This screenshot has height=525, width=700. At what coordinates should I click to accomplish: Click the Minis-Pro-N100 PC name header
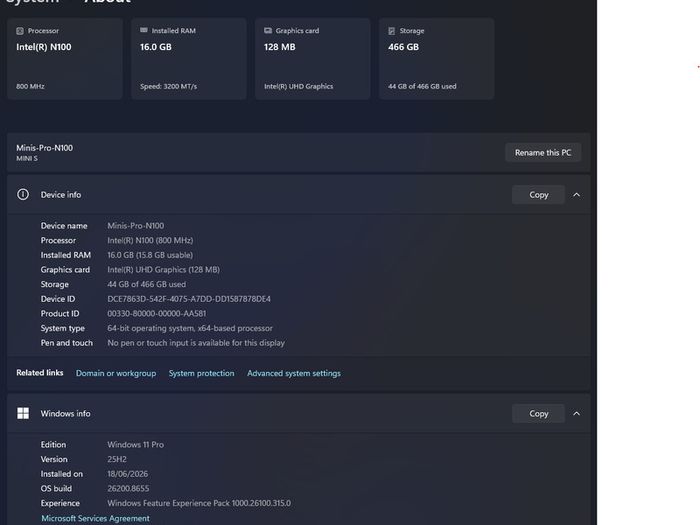(45, 148)
